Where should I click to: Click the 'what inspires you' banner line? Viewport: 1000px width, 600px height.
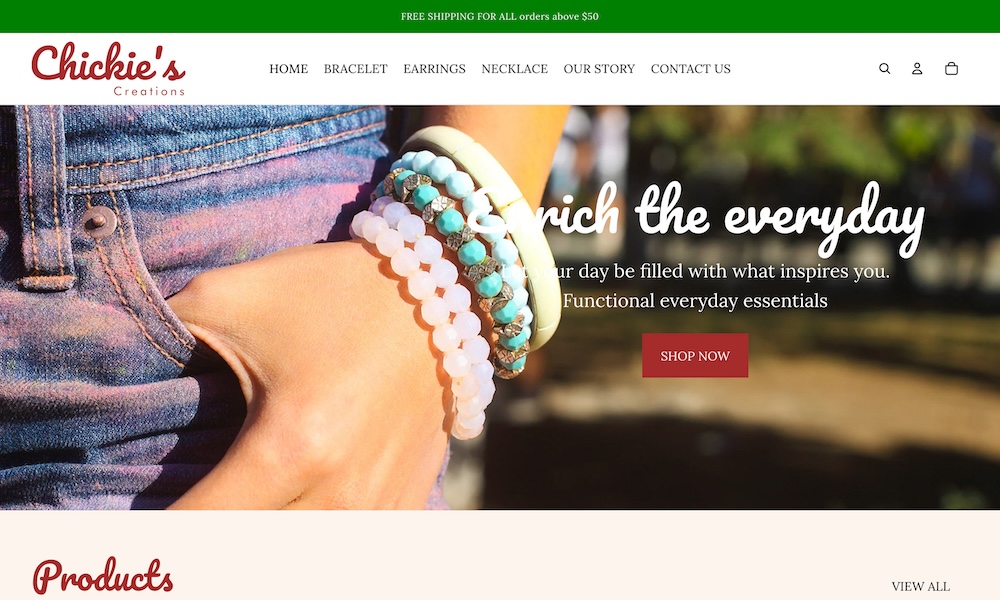[695, 271]
